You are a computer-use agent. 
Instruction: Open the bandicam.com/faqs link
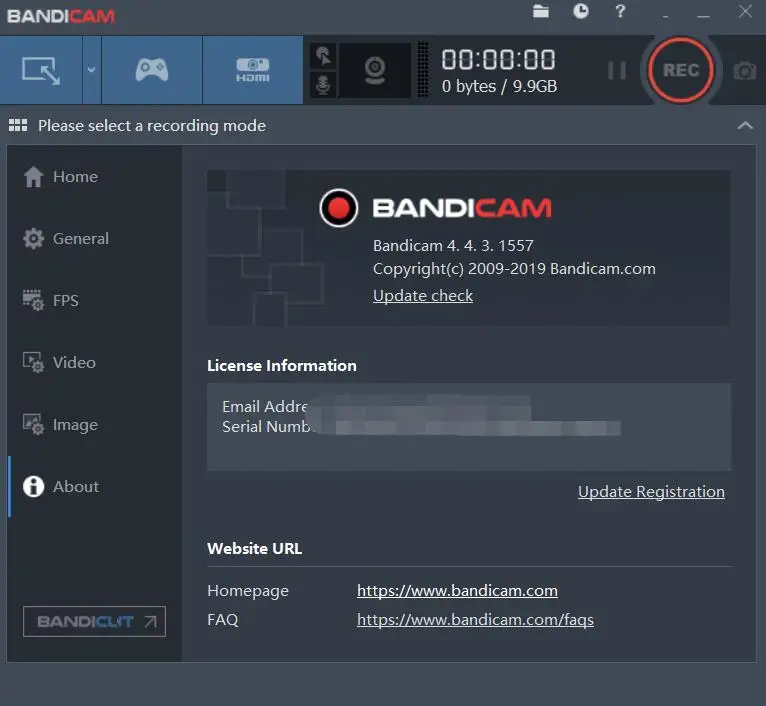475,620
